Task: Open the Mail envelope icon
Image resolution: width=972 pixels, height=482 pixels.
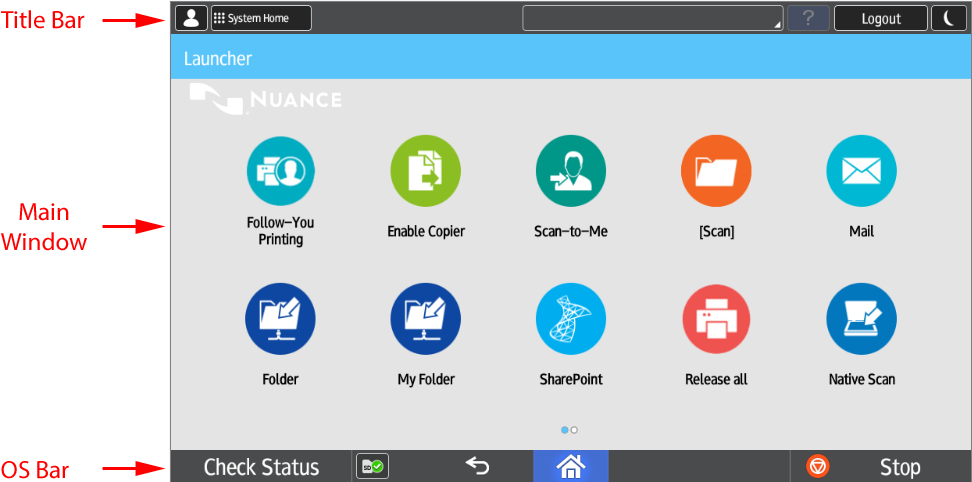Action: coord(861,172)
